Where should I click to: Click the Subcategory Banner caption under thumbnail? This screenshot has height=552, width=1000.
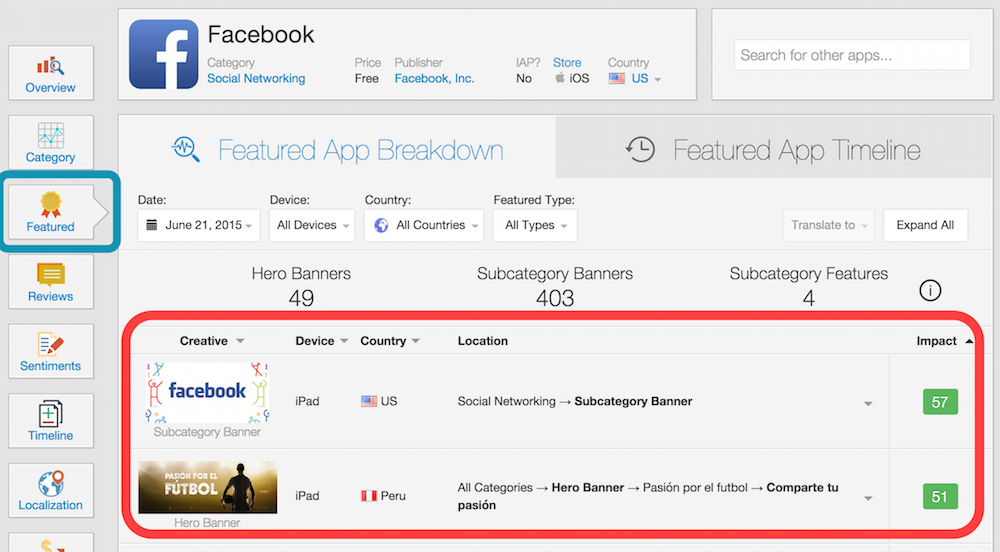[207, 432]
